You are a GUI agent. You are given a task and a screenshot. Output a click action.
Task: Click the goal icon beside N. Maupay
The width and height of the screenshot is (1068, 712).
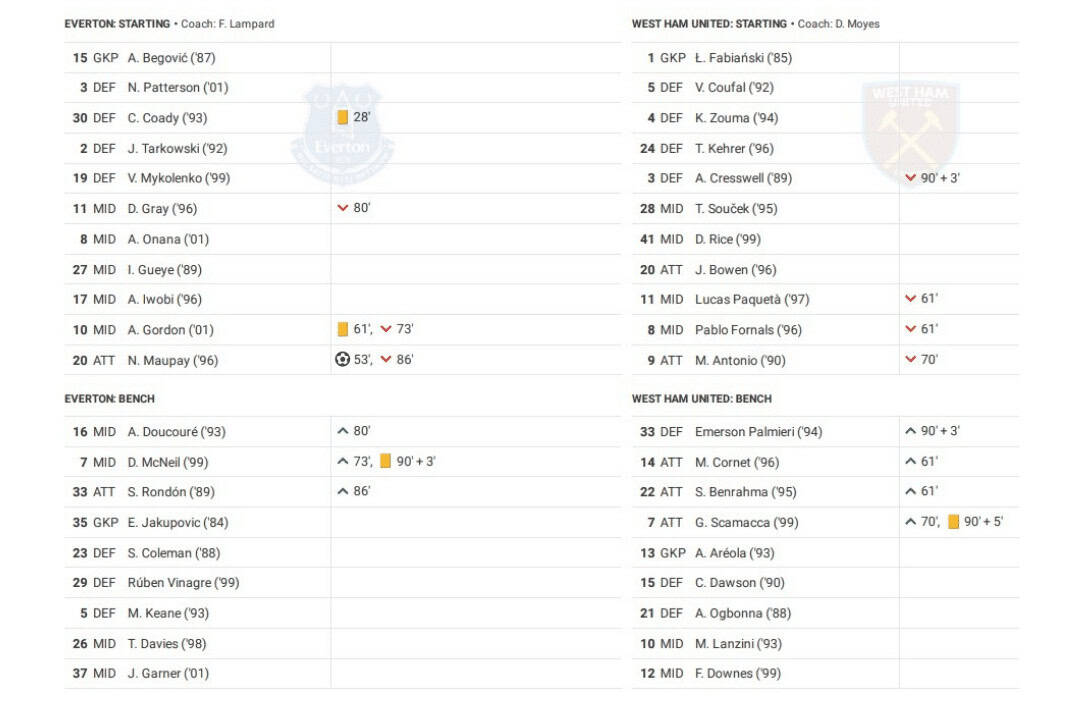coord(342,360)
